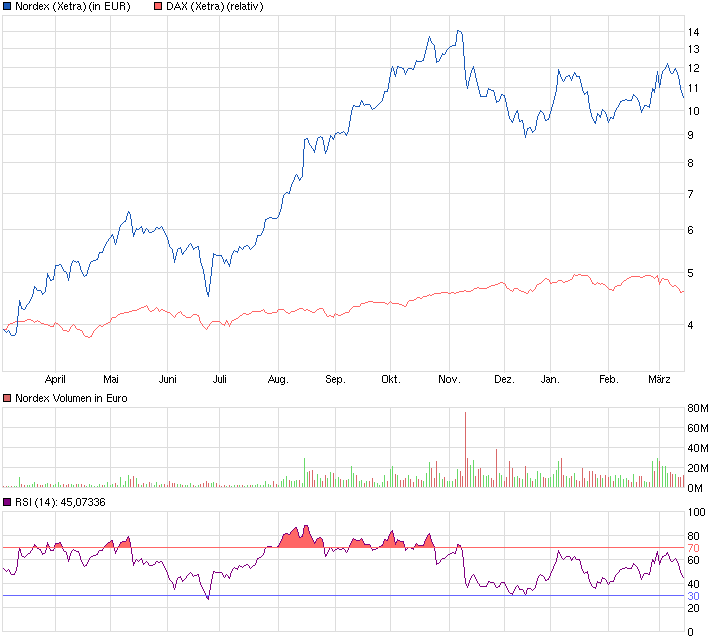Image resolution: width=726 pixels, height=640 pixels.
Task: Click the price axis value 9
Action: pos(690,135)
